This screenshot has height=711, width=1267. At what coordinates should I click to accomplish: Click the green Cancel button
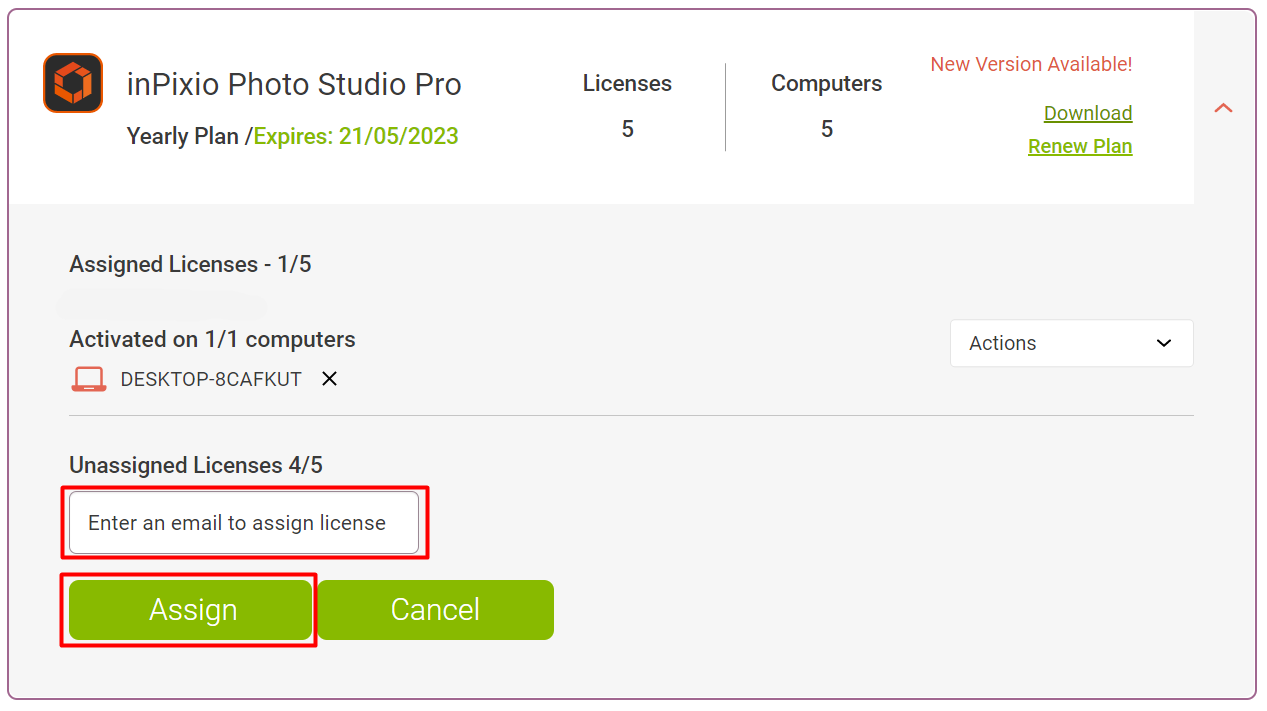(x=436, y=609)
